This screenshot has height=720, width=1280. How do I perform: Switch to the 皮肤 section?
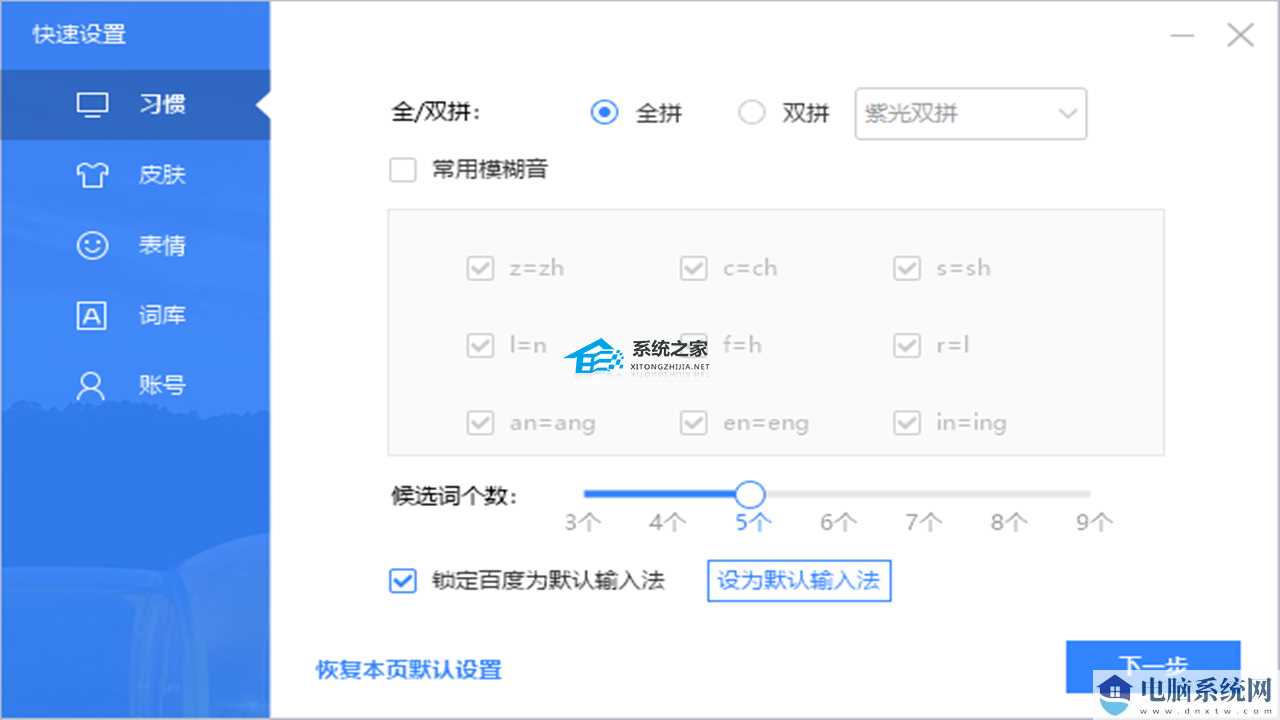161,174
